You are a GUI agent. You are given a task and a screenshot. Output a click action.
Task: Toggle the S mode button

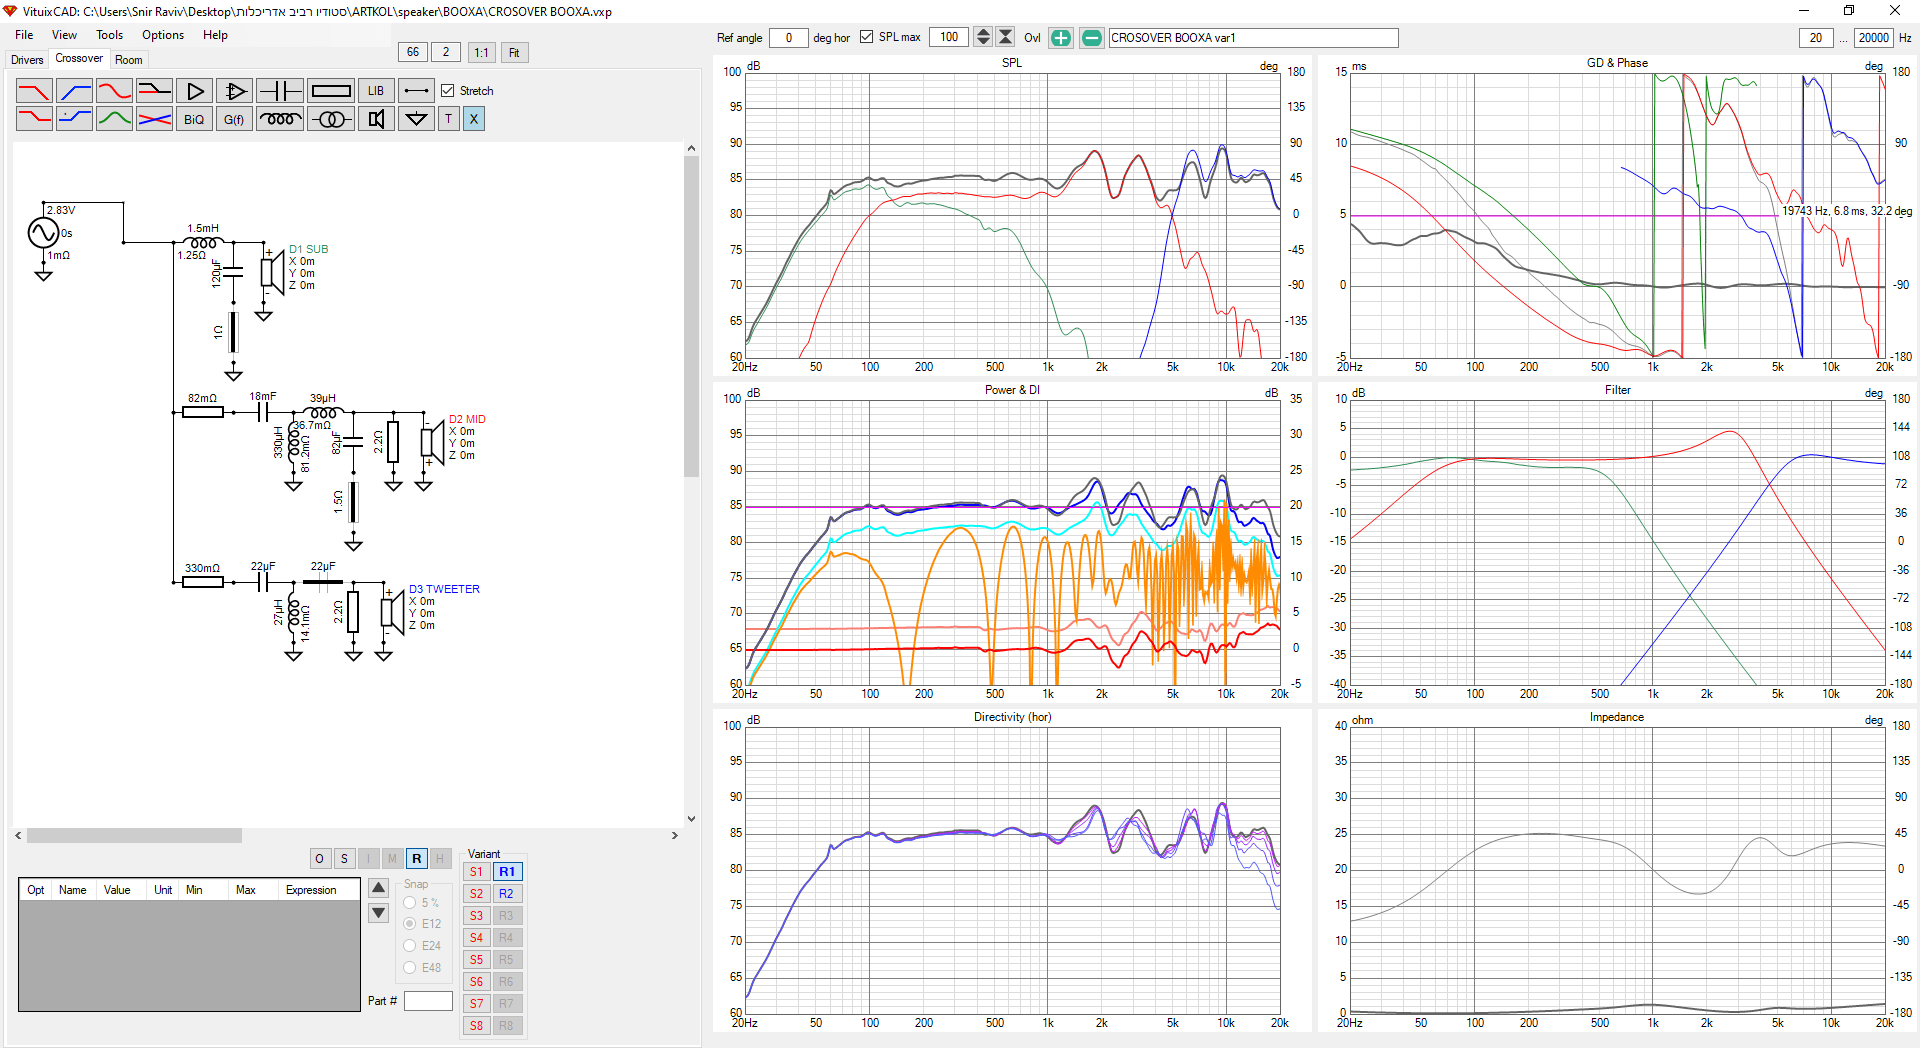[x=344, y=859]
